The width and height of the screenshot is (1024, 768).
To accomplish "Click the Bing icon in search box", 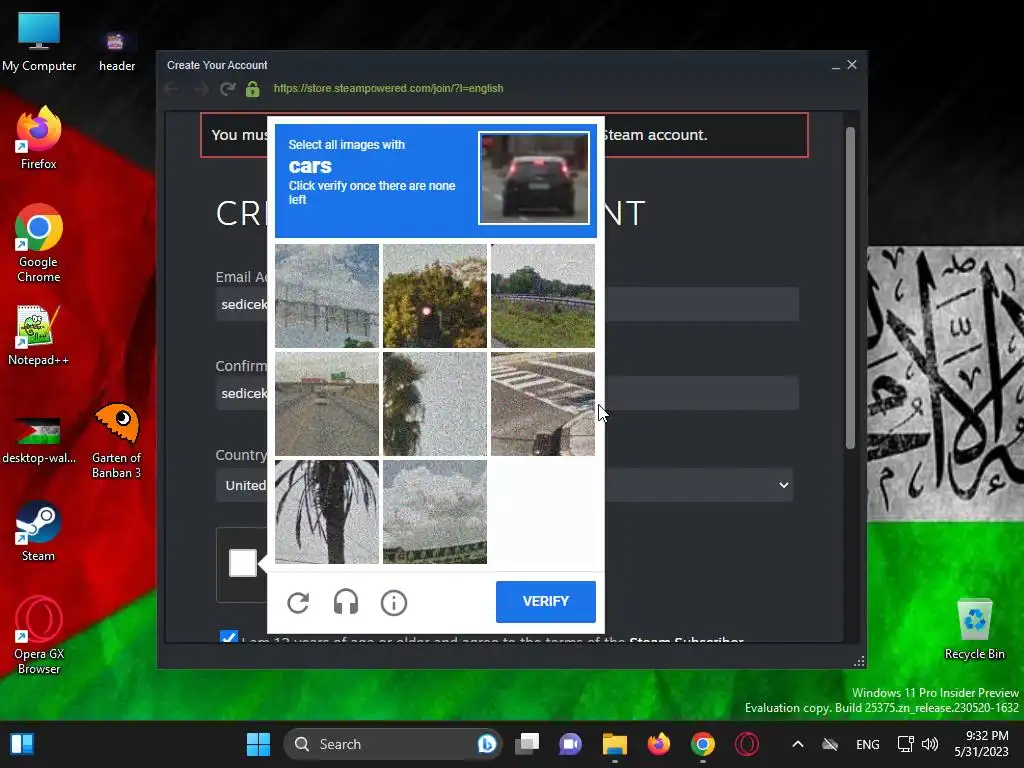I will [487, 744].
